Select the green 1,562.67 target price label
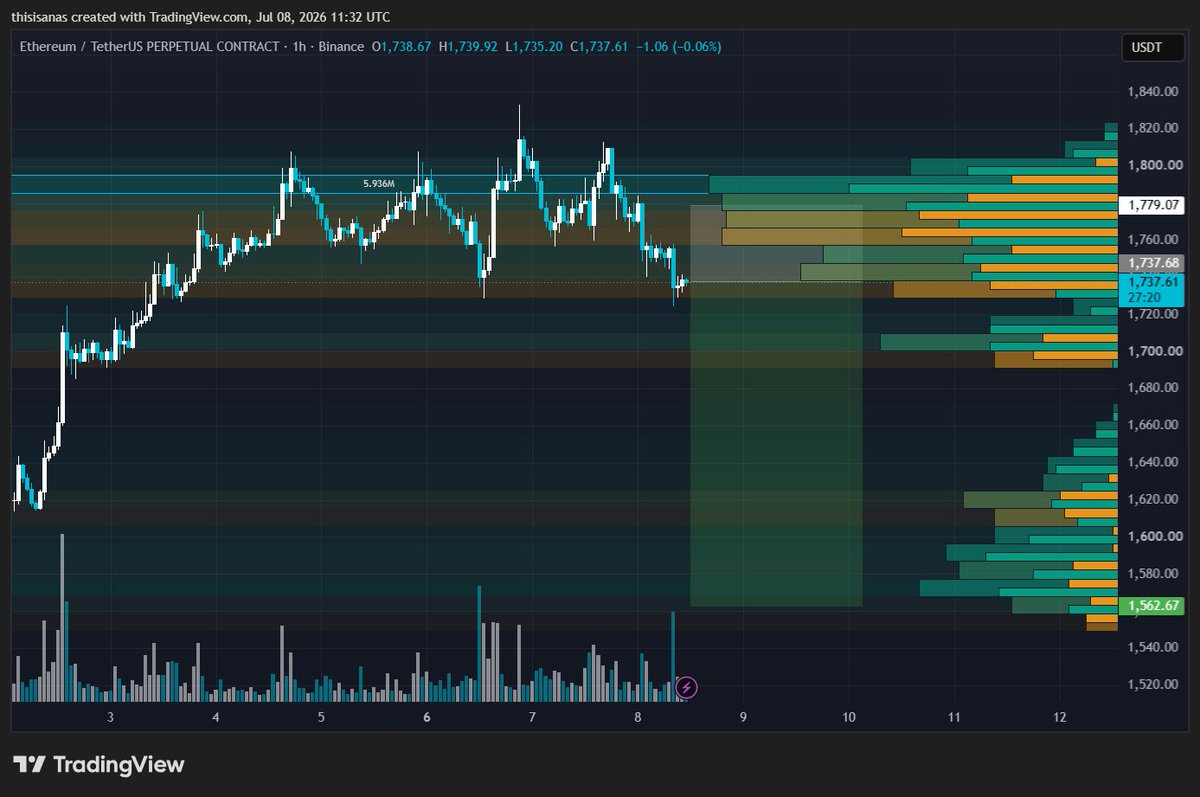The width and height of the screenshot is (1200, 797). click(x=1154, y=606)
